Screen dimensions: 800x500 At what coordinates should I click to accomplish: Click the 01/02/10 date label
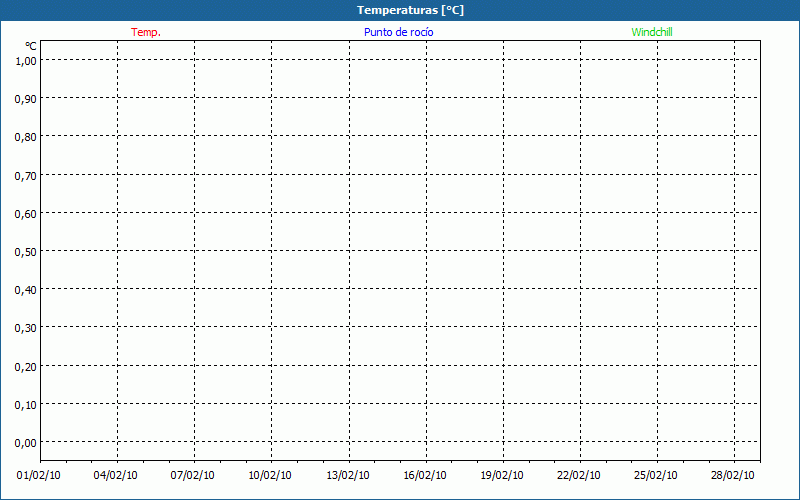pos(38,476)
